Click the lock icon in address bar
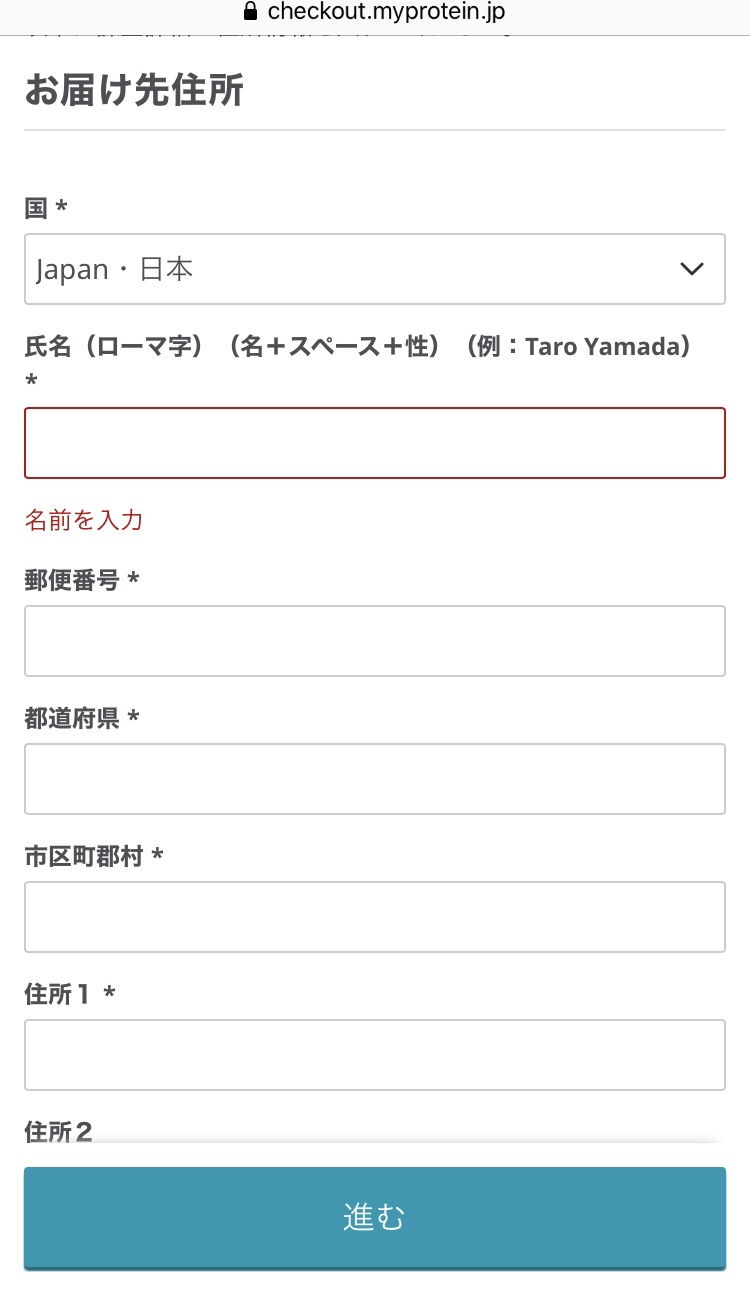Screen dimensions: 750x1291 250,12
